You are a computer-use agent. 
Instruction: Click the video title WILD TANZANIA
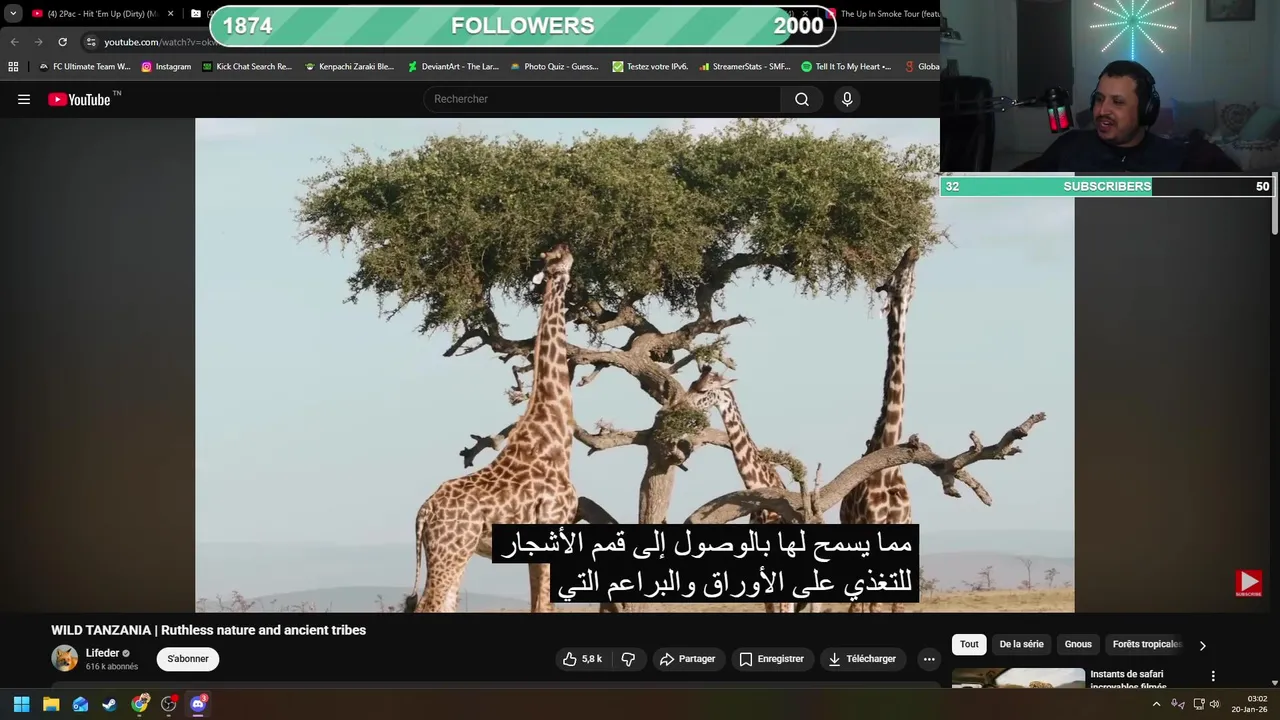tap(209, 630)
